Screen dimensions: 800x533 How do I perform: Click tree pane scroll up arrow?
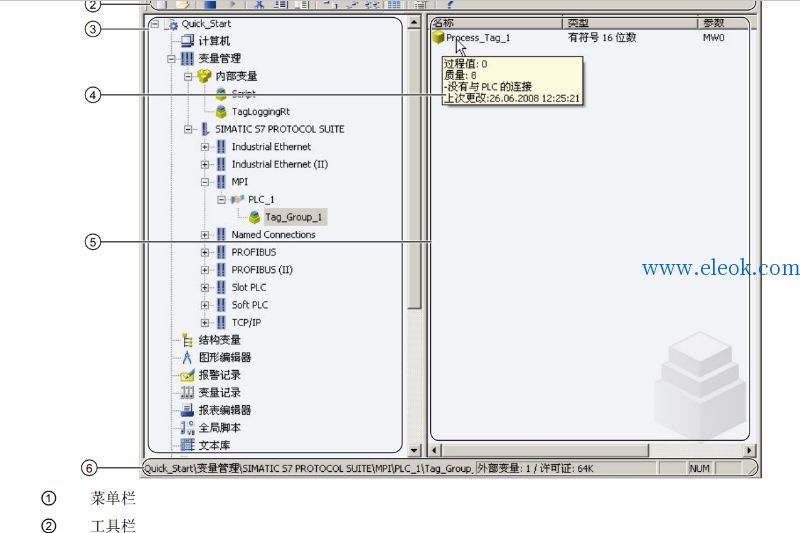[414, 22]
